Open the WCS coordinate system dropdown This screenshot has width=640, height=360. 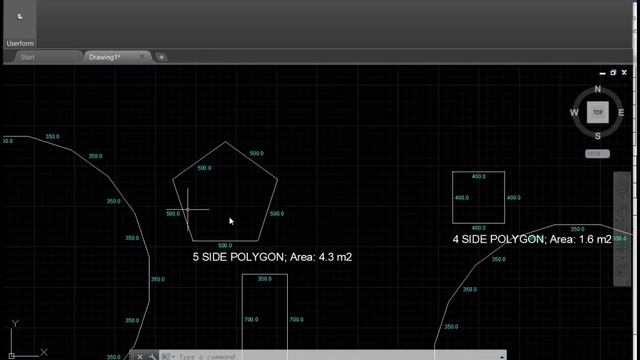coord(598,154)
